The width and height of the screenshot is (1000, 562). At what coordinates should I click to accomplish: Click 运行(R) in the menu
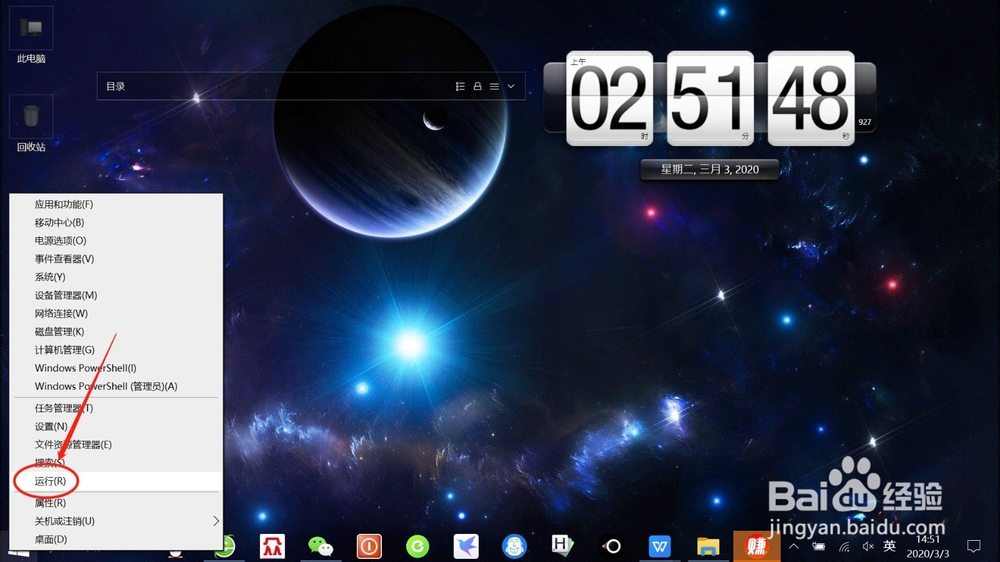click(116, 481)
